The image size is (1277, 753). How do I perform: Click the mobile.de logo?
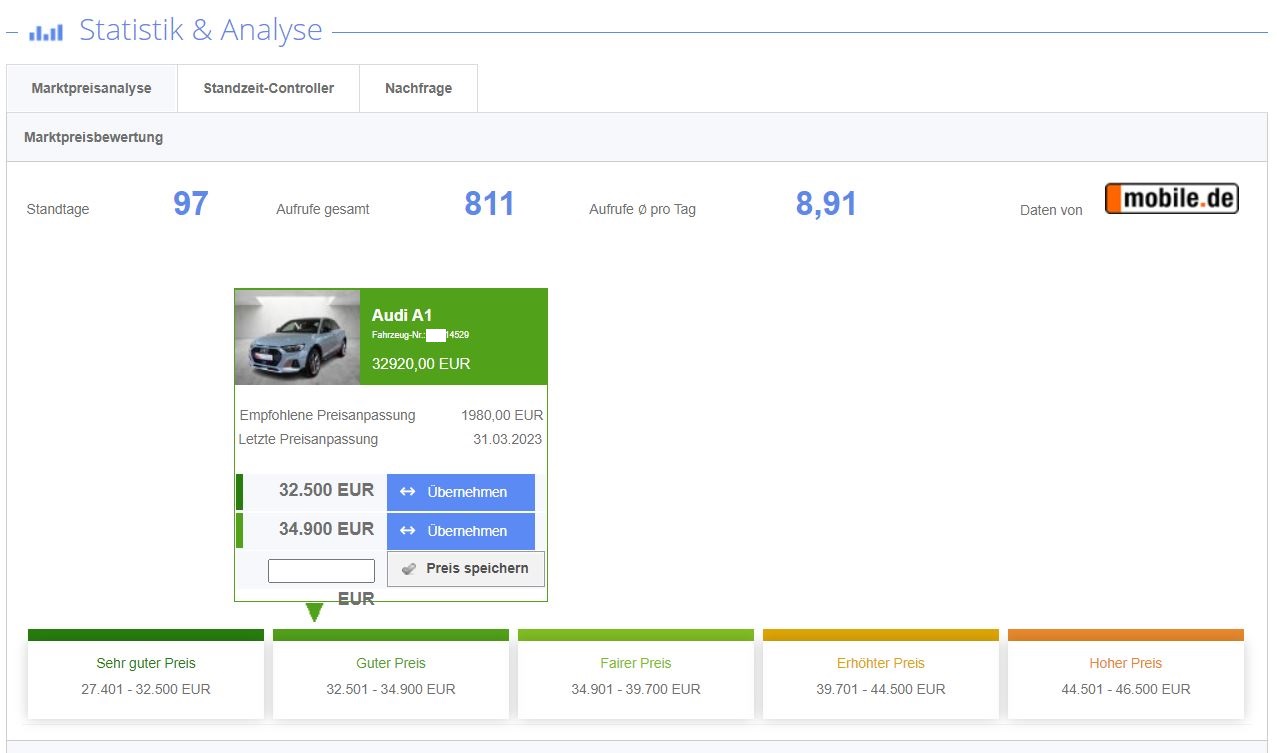pyautogui.click(x=1171, y=199)
